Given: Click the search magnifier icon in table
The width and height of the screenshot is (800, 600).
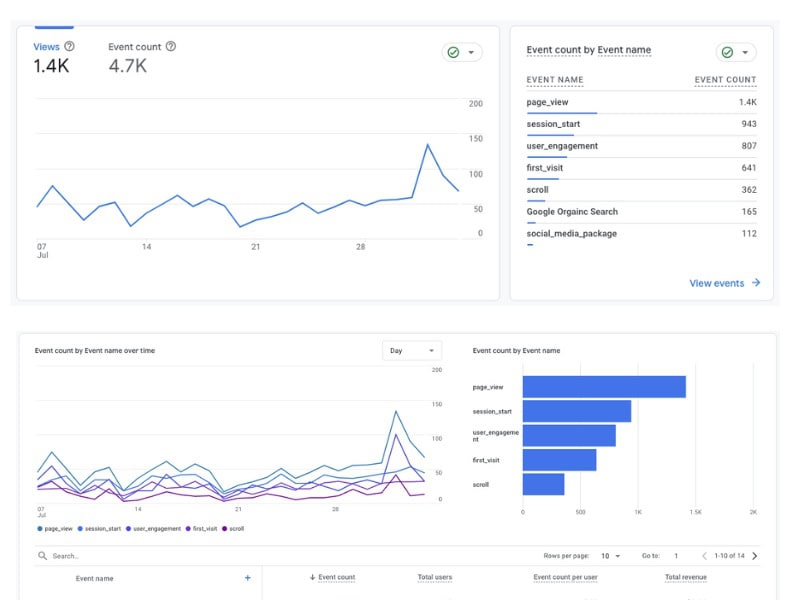Looking at the screenshot, I should pyautogui.click(x=42, y=556).
